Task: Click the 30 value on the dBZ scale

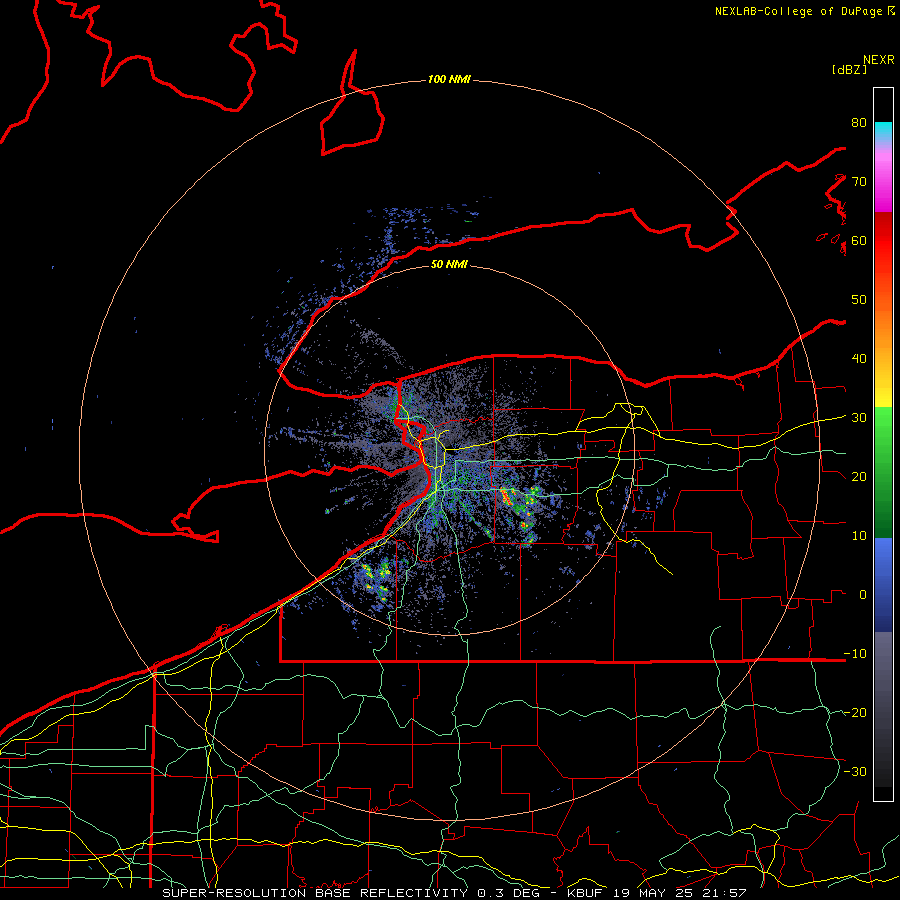Action: click(859, 418)
